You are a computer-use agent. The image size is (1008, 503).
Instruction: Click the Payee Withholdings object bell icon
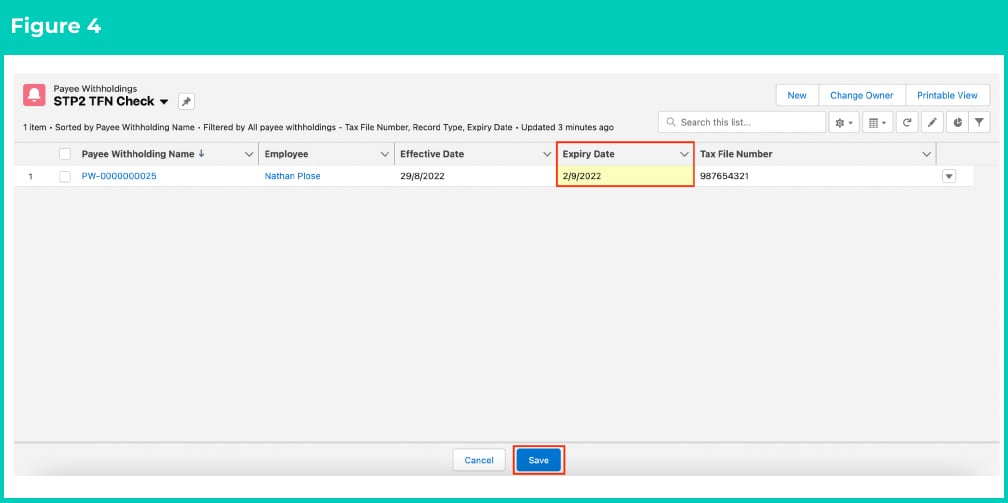(x=34, y=95)
